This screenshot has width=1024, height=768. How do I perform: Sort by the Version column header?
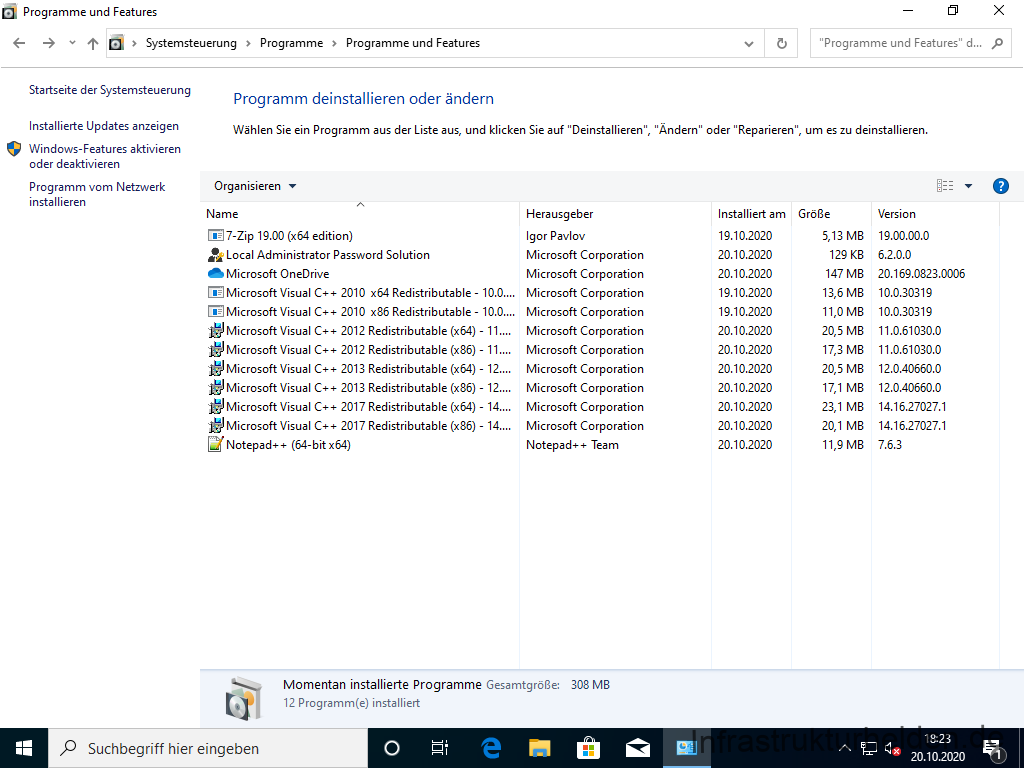[935, 214]
